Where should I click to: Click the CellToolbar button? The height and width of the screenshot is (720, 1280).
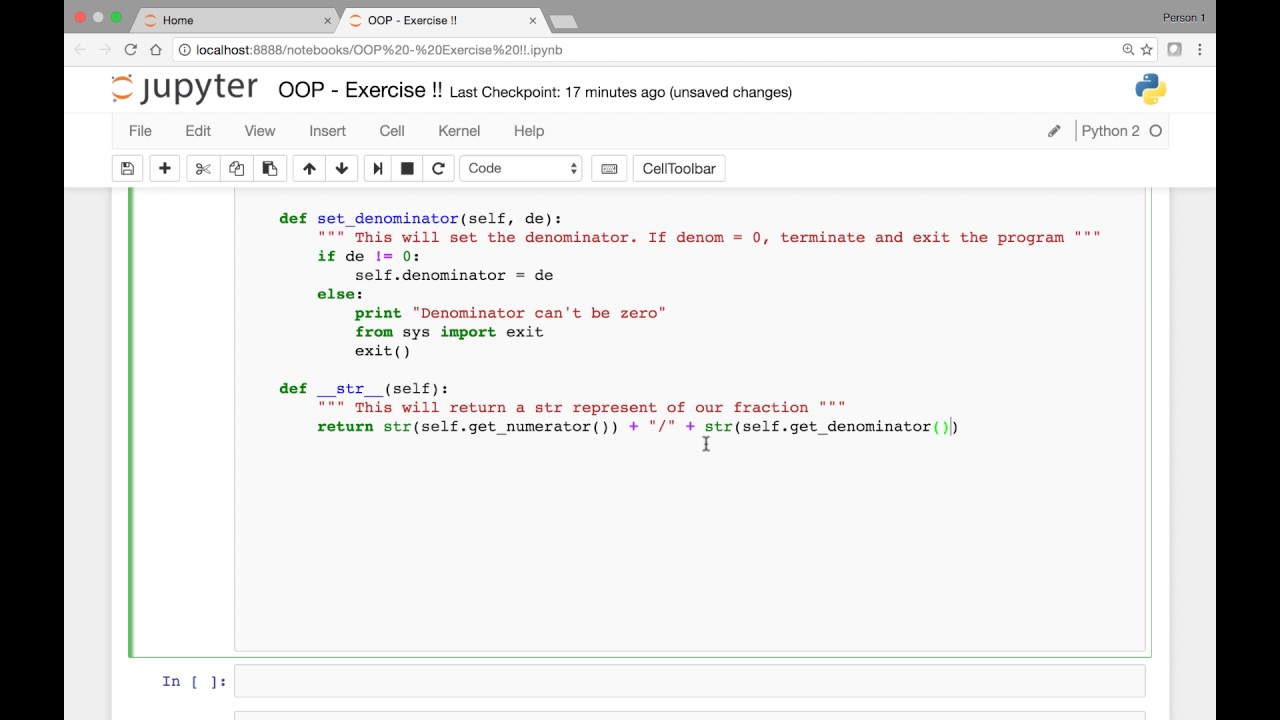(x=679, y=168)
